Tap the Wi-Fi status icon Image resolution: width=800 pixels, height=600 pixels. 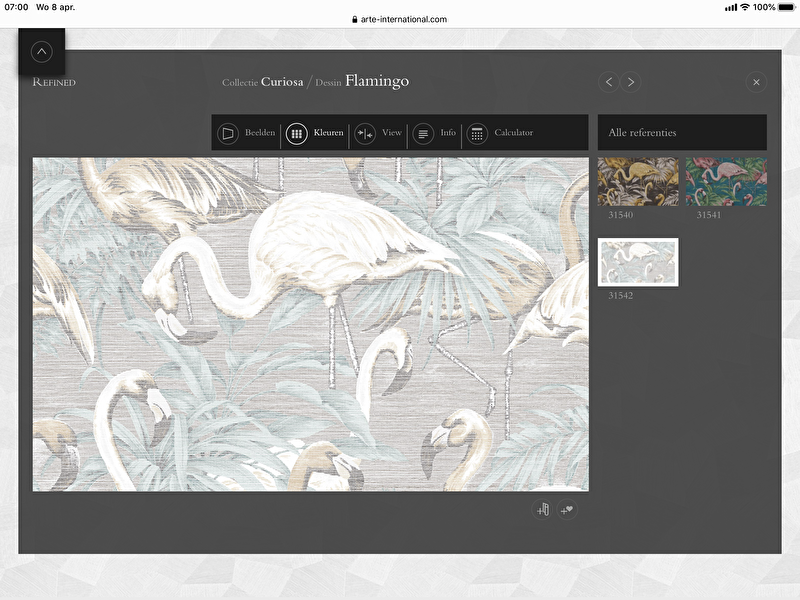pyautogui.click(x=745, y=7)
